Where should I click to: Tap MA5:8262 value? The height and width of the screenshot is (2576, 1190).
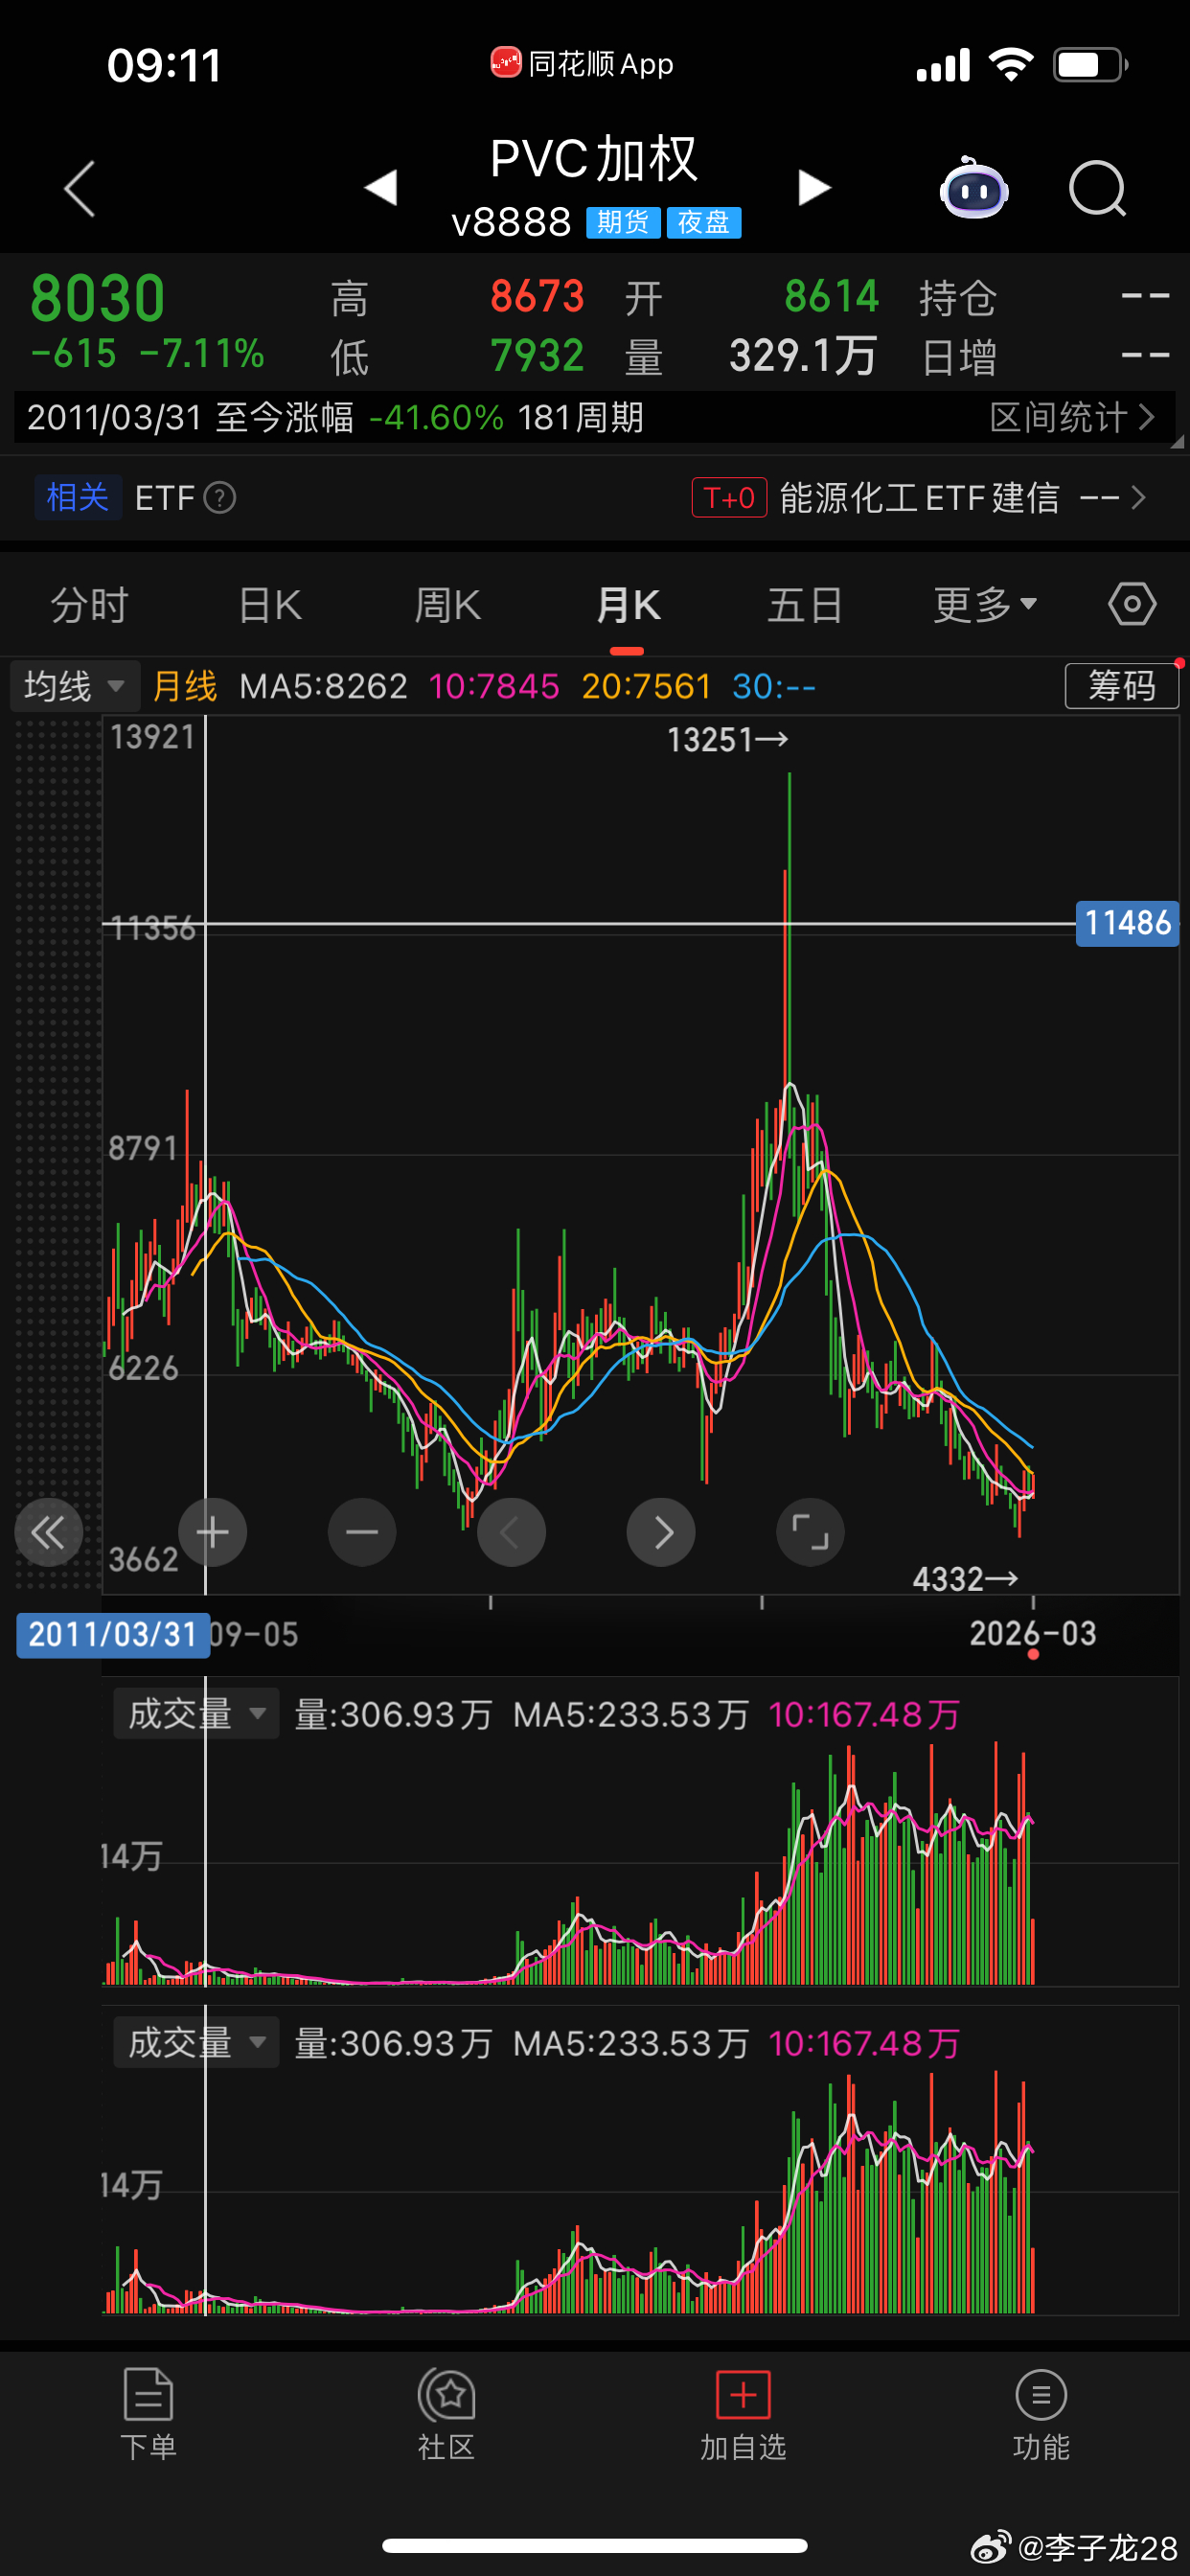coord(324,686)
